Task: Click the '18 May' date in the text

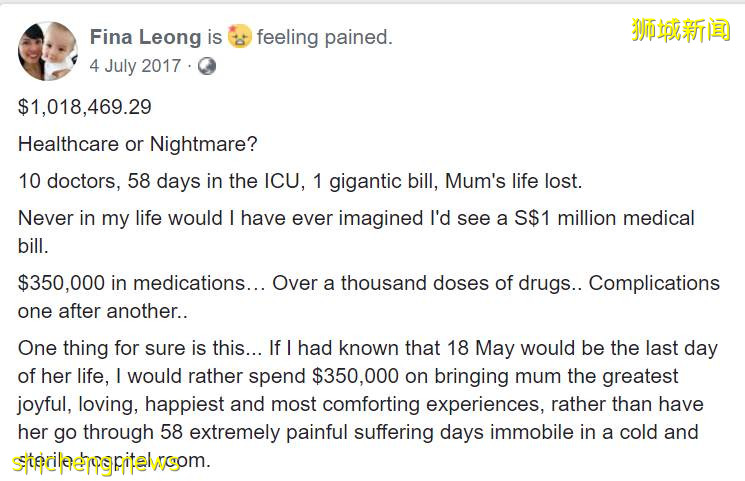Action: (517, 348)
